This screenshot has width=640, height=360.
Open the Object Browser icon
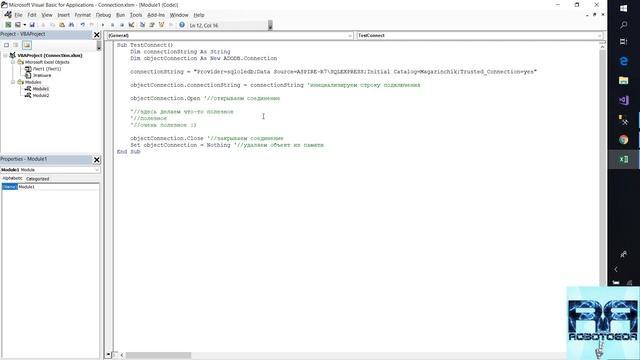pyautogui.click(x=161, y=25)
